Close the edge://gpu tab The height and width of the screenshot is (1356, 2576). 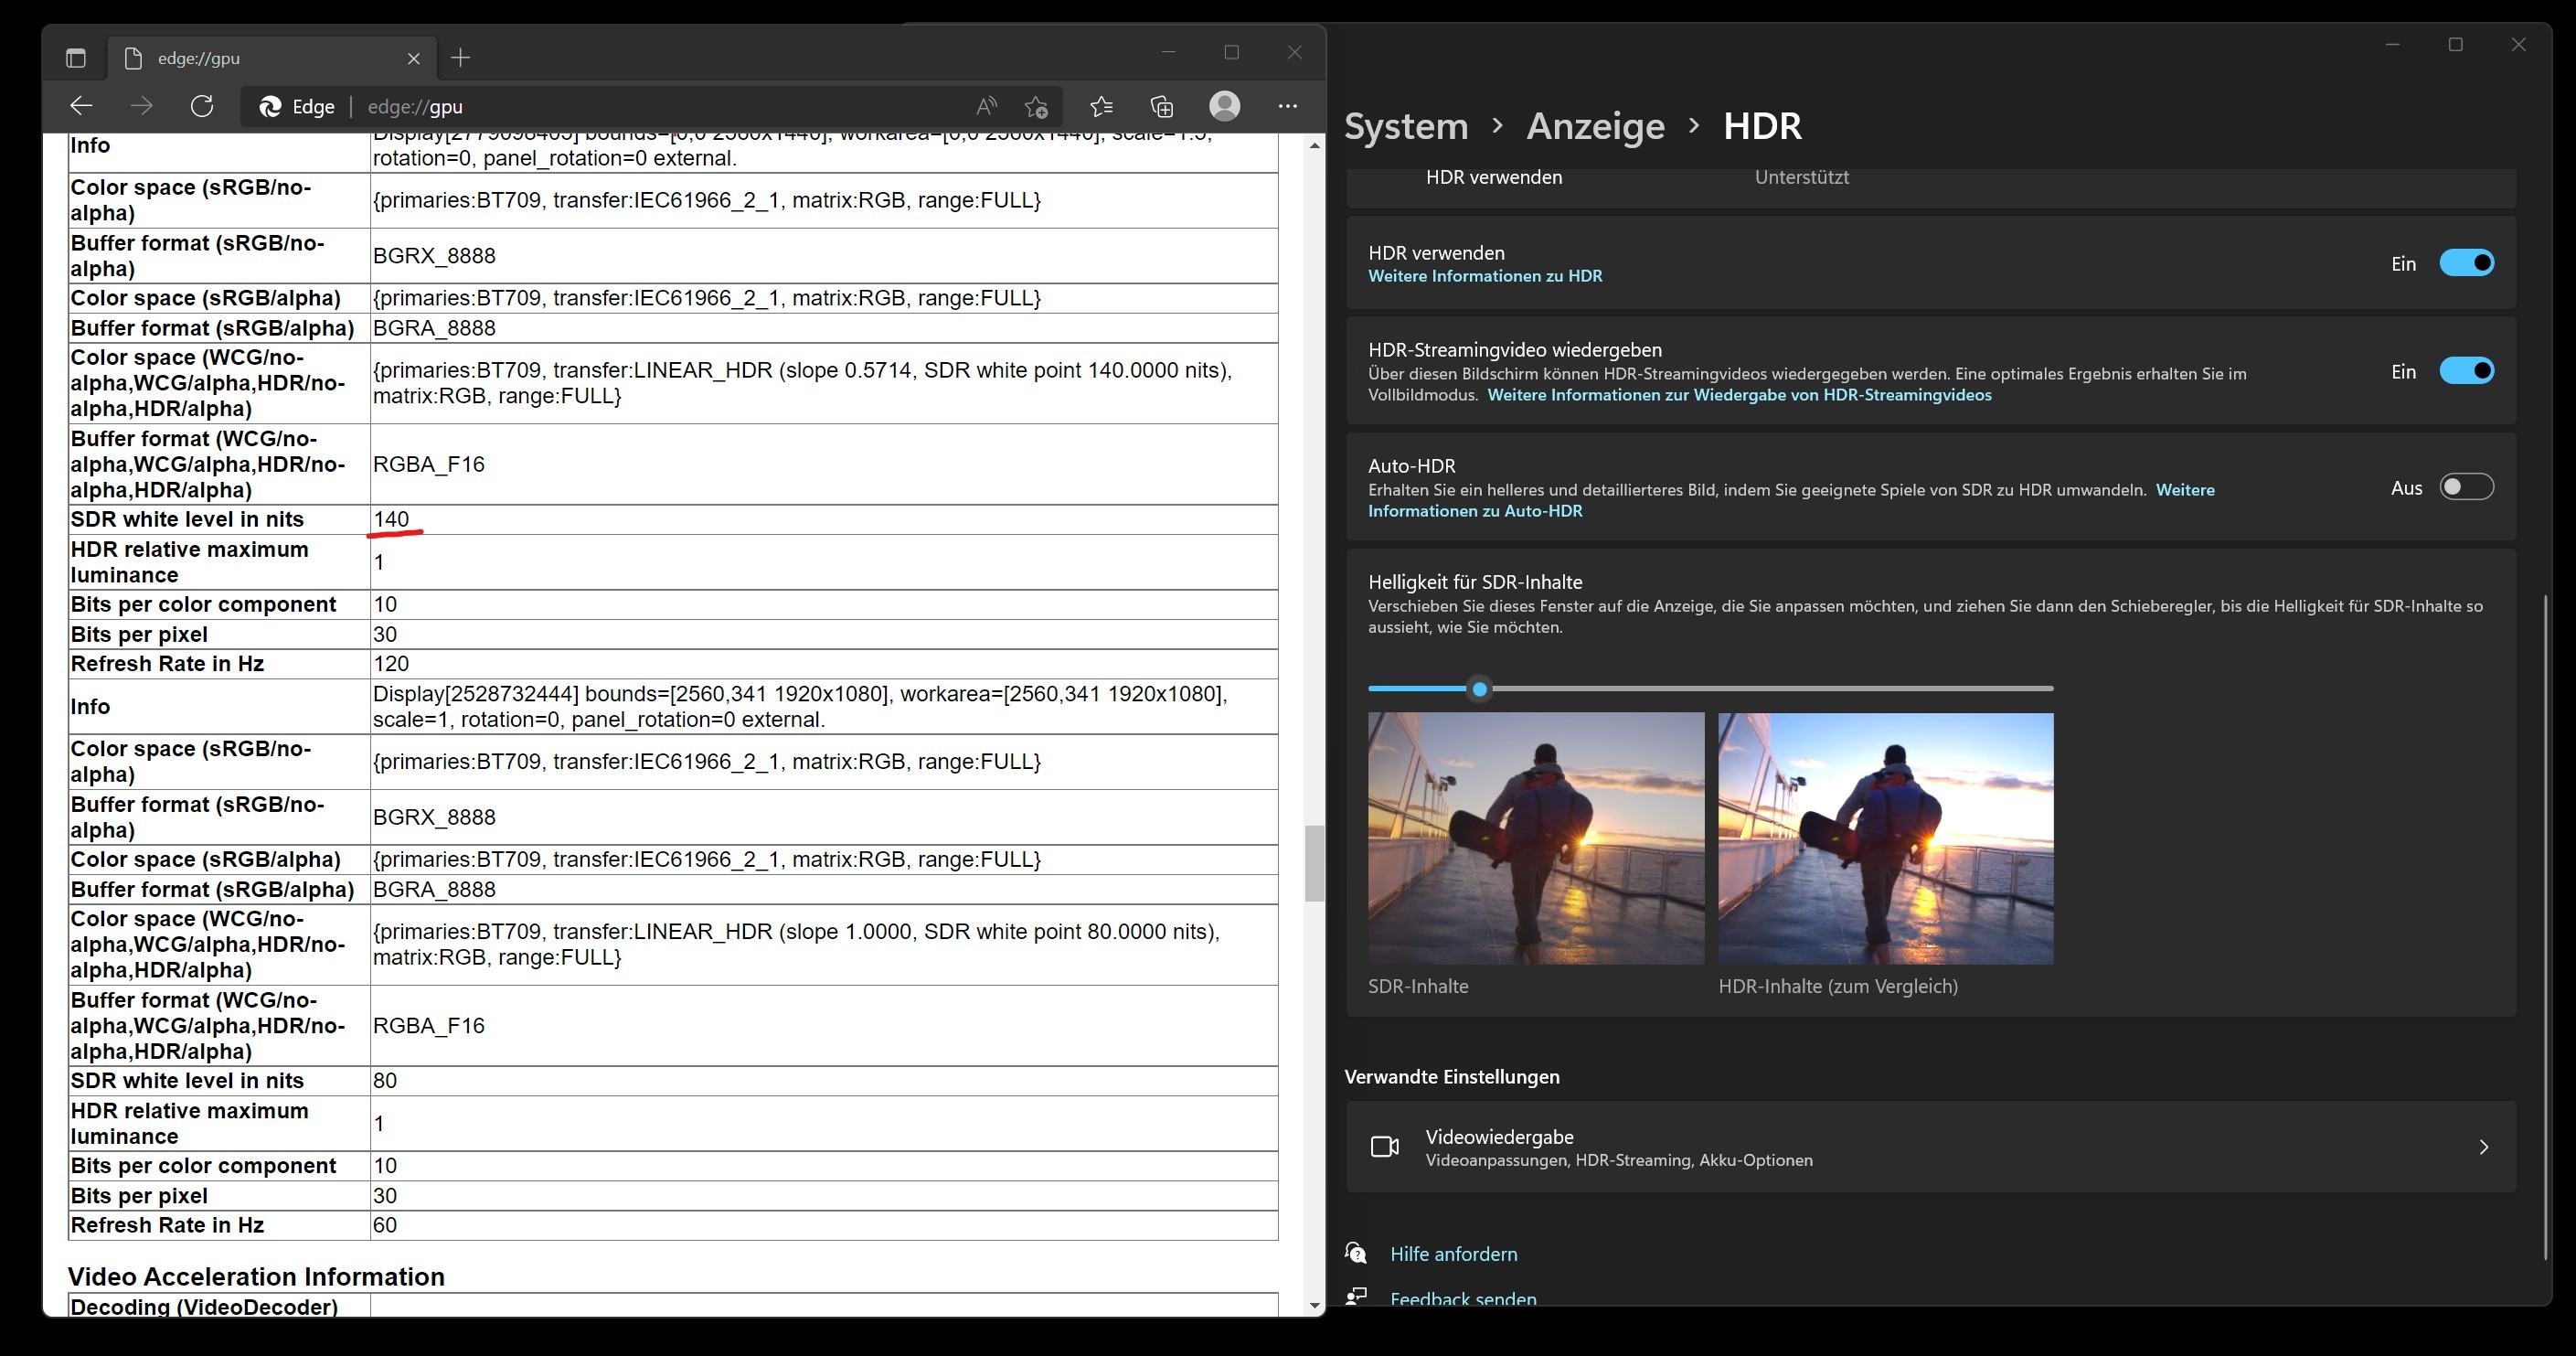click(414, 58)
